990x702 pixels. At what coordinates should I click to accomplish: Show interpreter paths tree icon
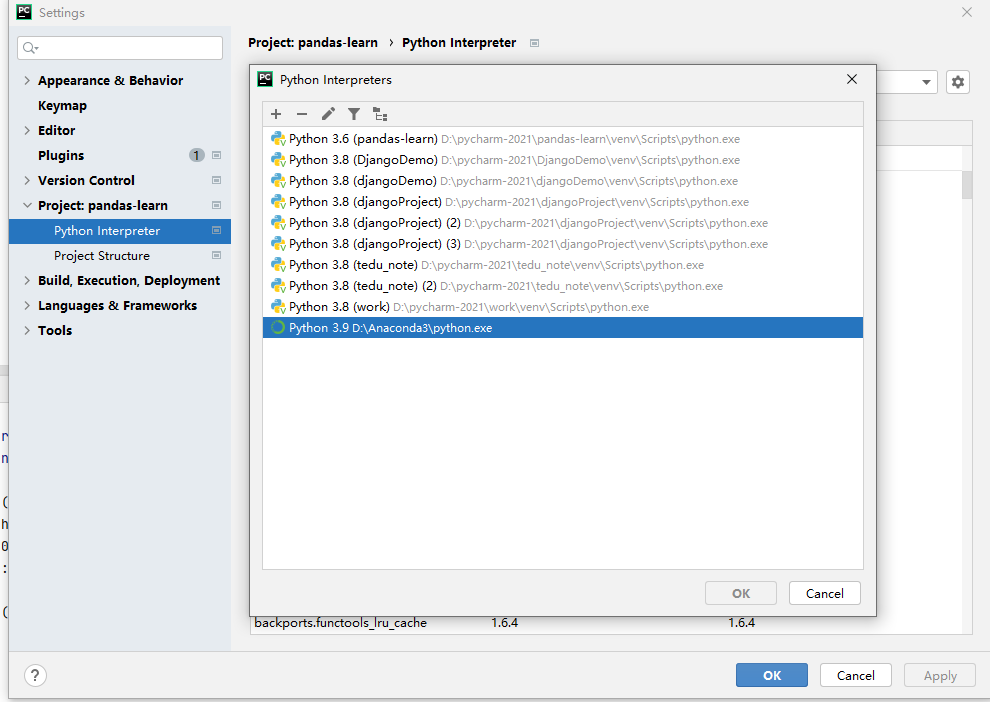point(380,114)
